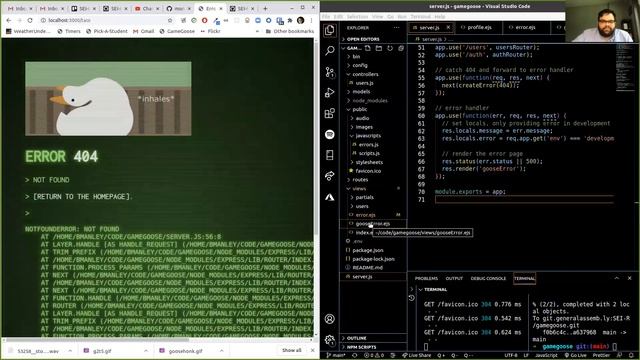The width and height of the screenshot is (640, 360).
Task: Switch to the error.ejs editor tab
Action: [525, 27]
